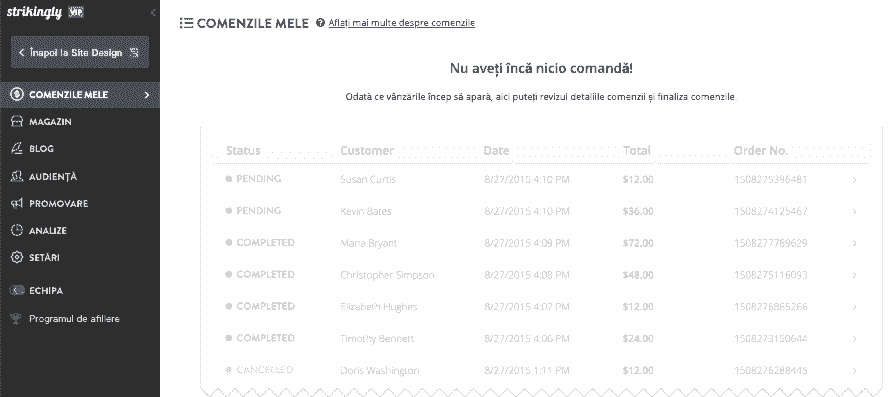Click the Setări gear icon
The width and height of the screenshot is (893, 397).
[17, 257]
